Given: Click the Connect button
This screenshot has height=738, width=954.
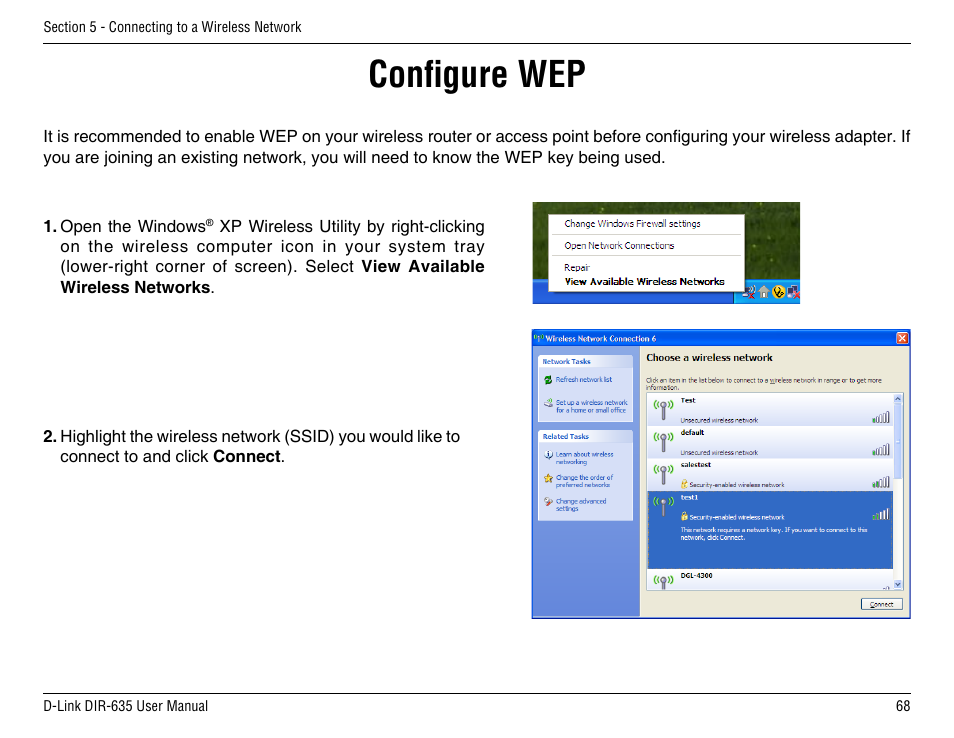Looking at the screenshot, I should [881, 604].
